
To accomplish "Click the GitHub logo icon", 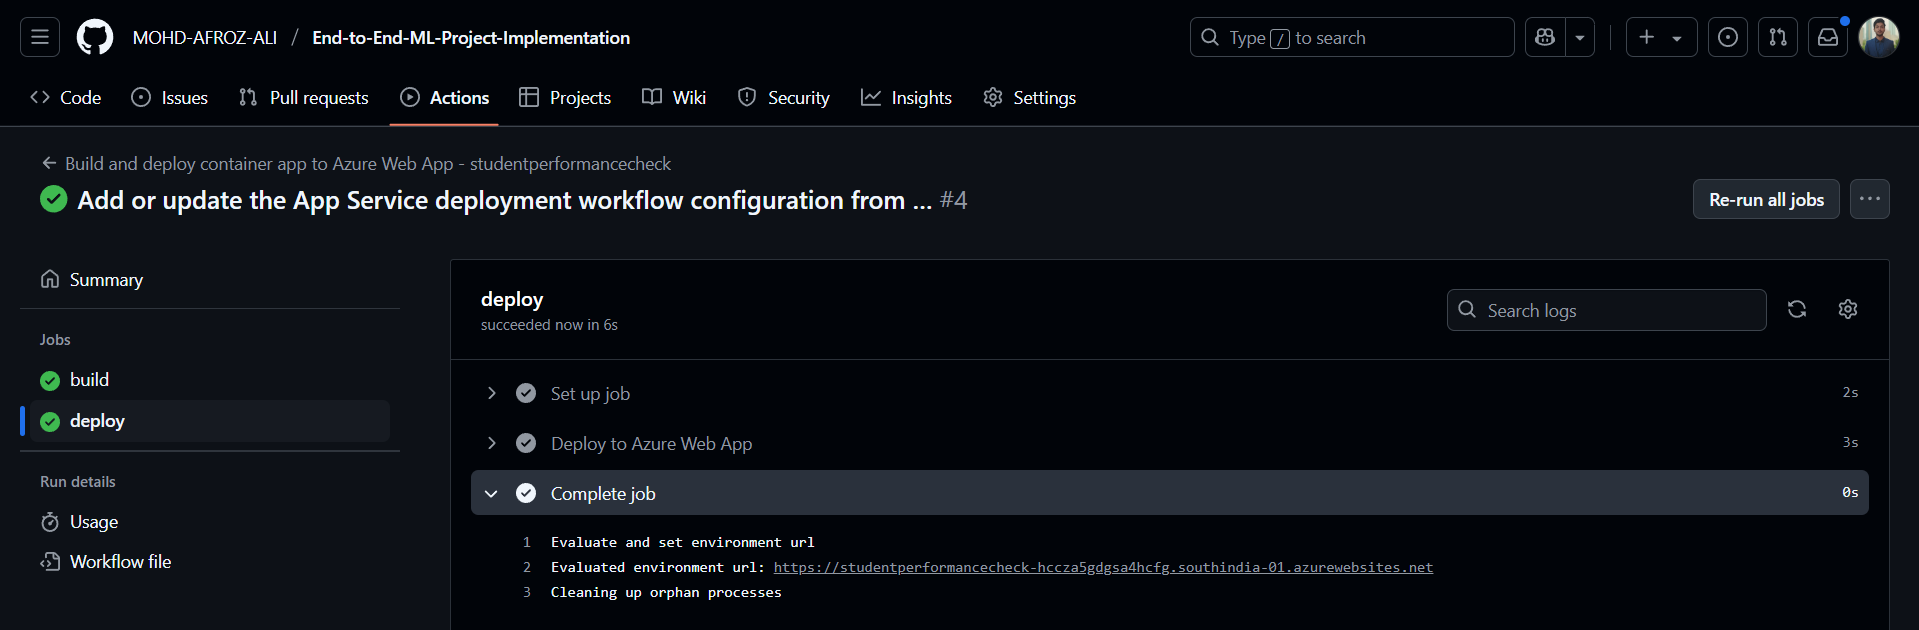I will pyautogui.click(x=95, y=38).
